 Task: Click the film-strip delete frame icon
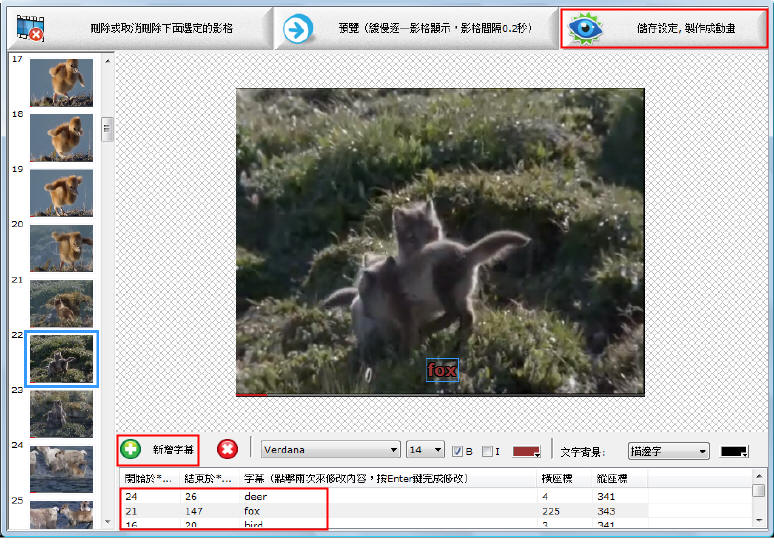[x=26, y=28]
